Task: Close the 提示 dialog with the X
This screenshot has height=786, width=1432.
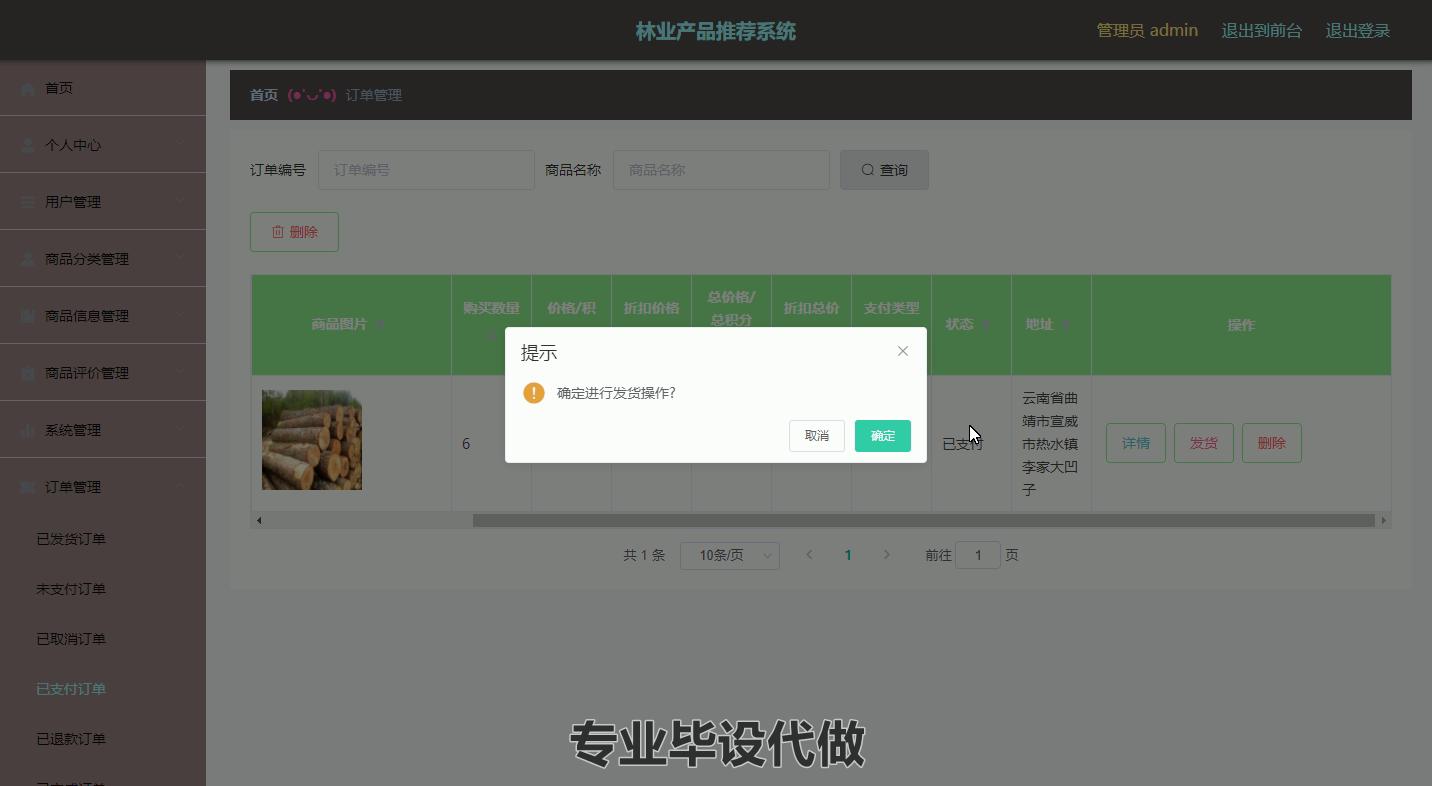Action: coord(903,351)
